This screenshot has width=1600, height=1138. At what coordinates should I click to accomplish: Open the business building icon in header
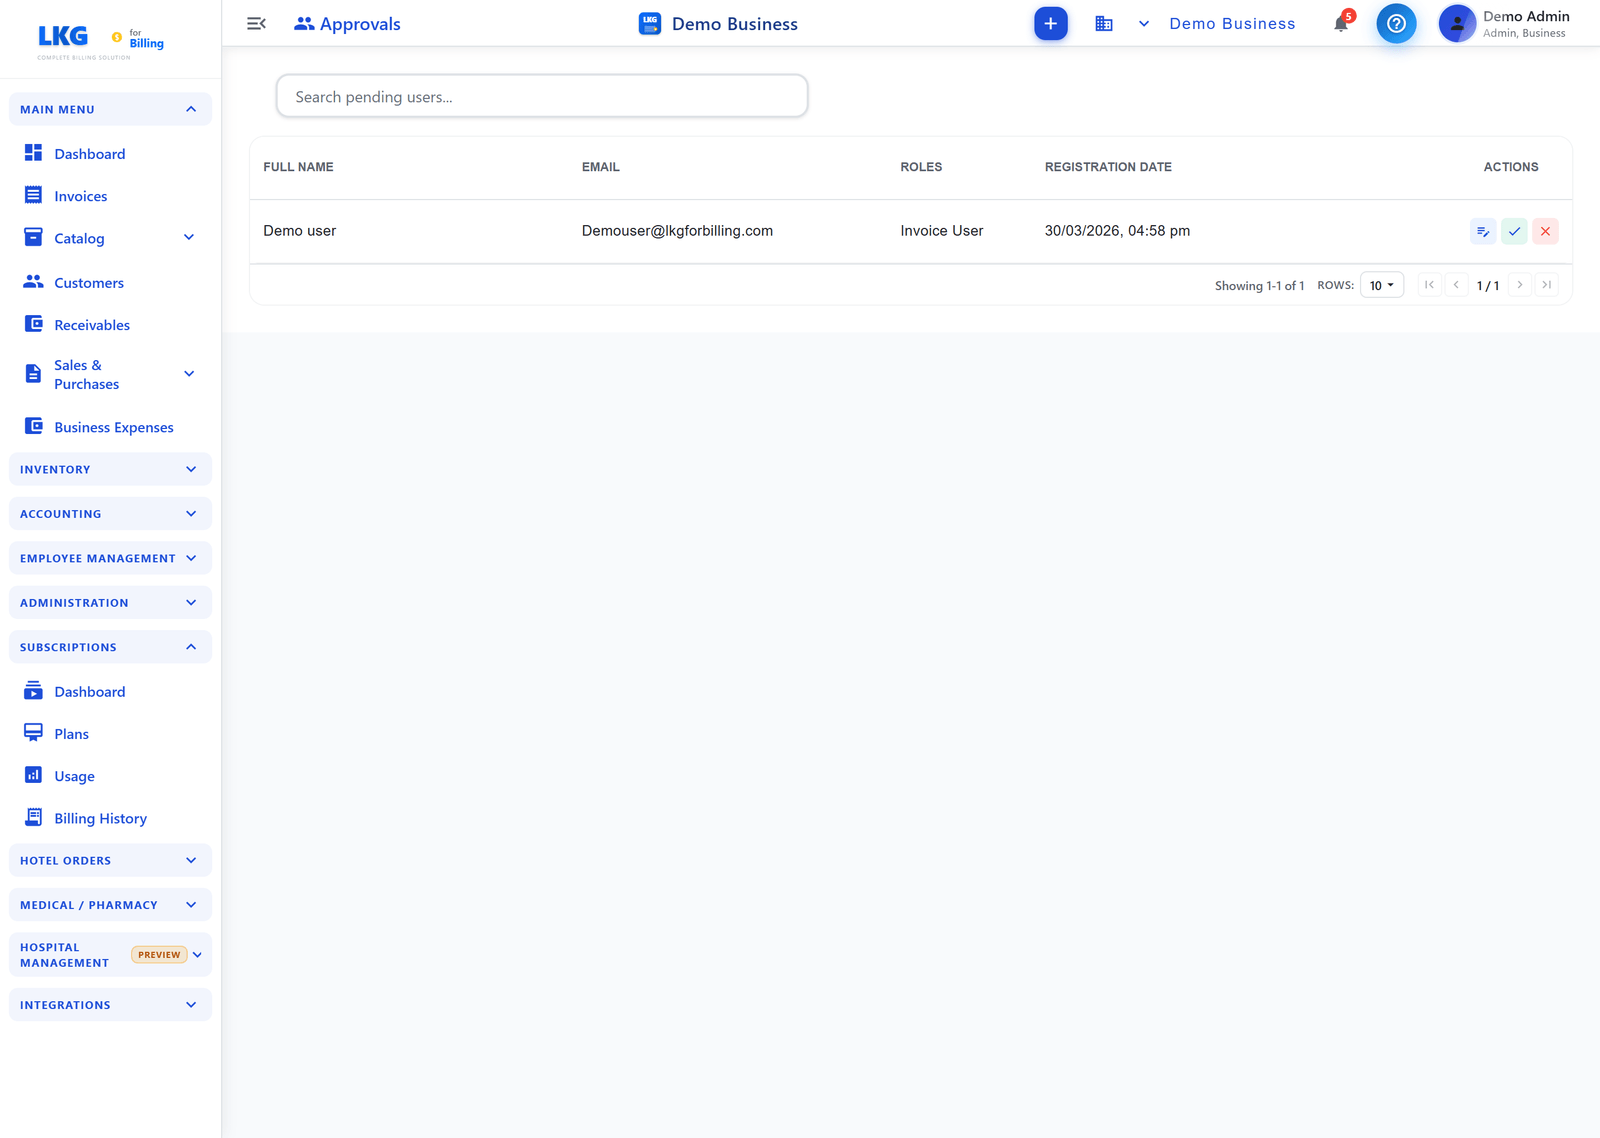[x=1103, y=23]
